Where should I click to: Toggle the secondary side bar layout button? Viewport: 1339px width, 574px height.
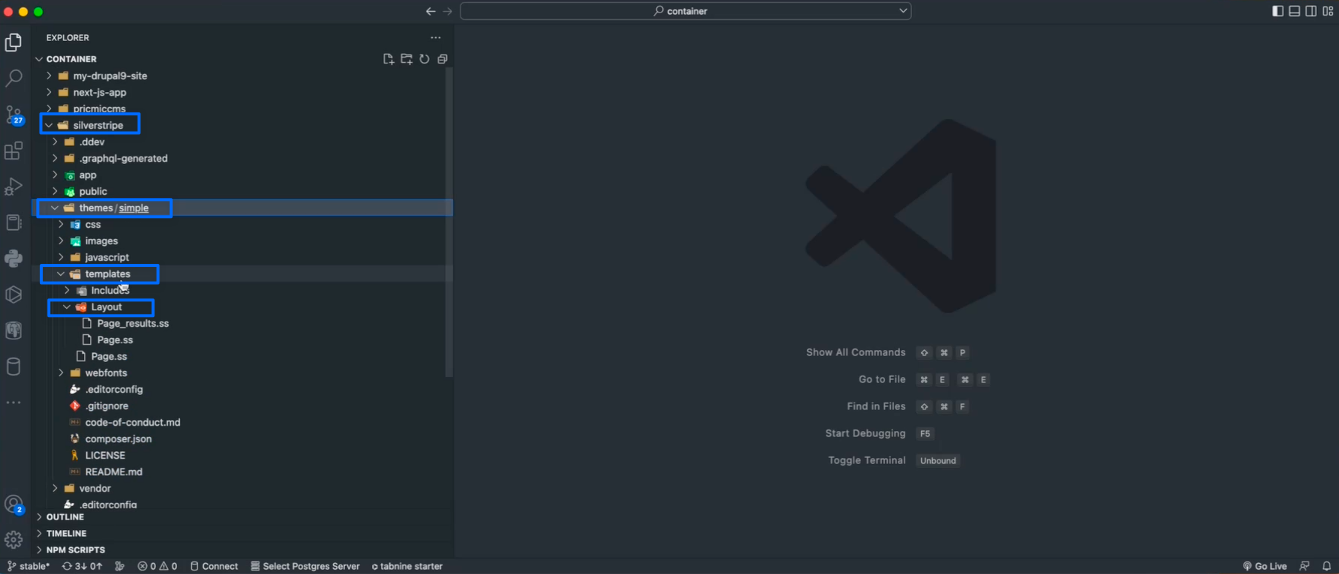[1311, 11]
